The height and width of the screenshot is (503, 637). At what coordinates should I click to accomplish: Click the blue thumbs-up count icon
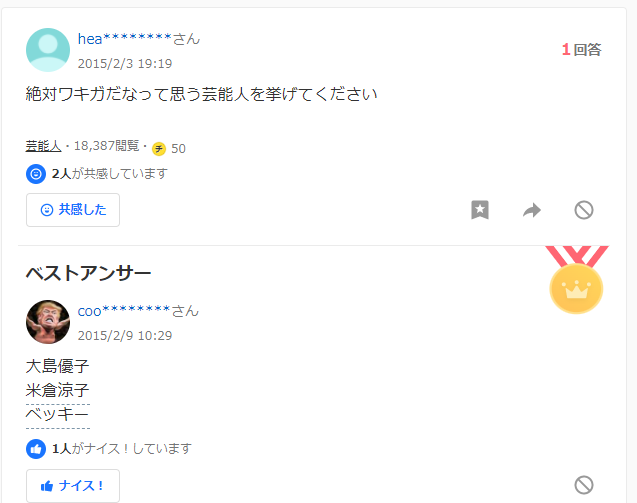click(x=36, y=449)
